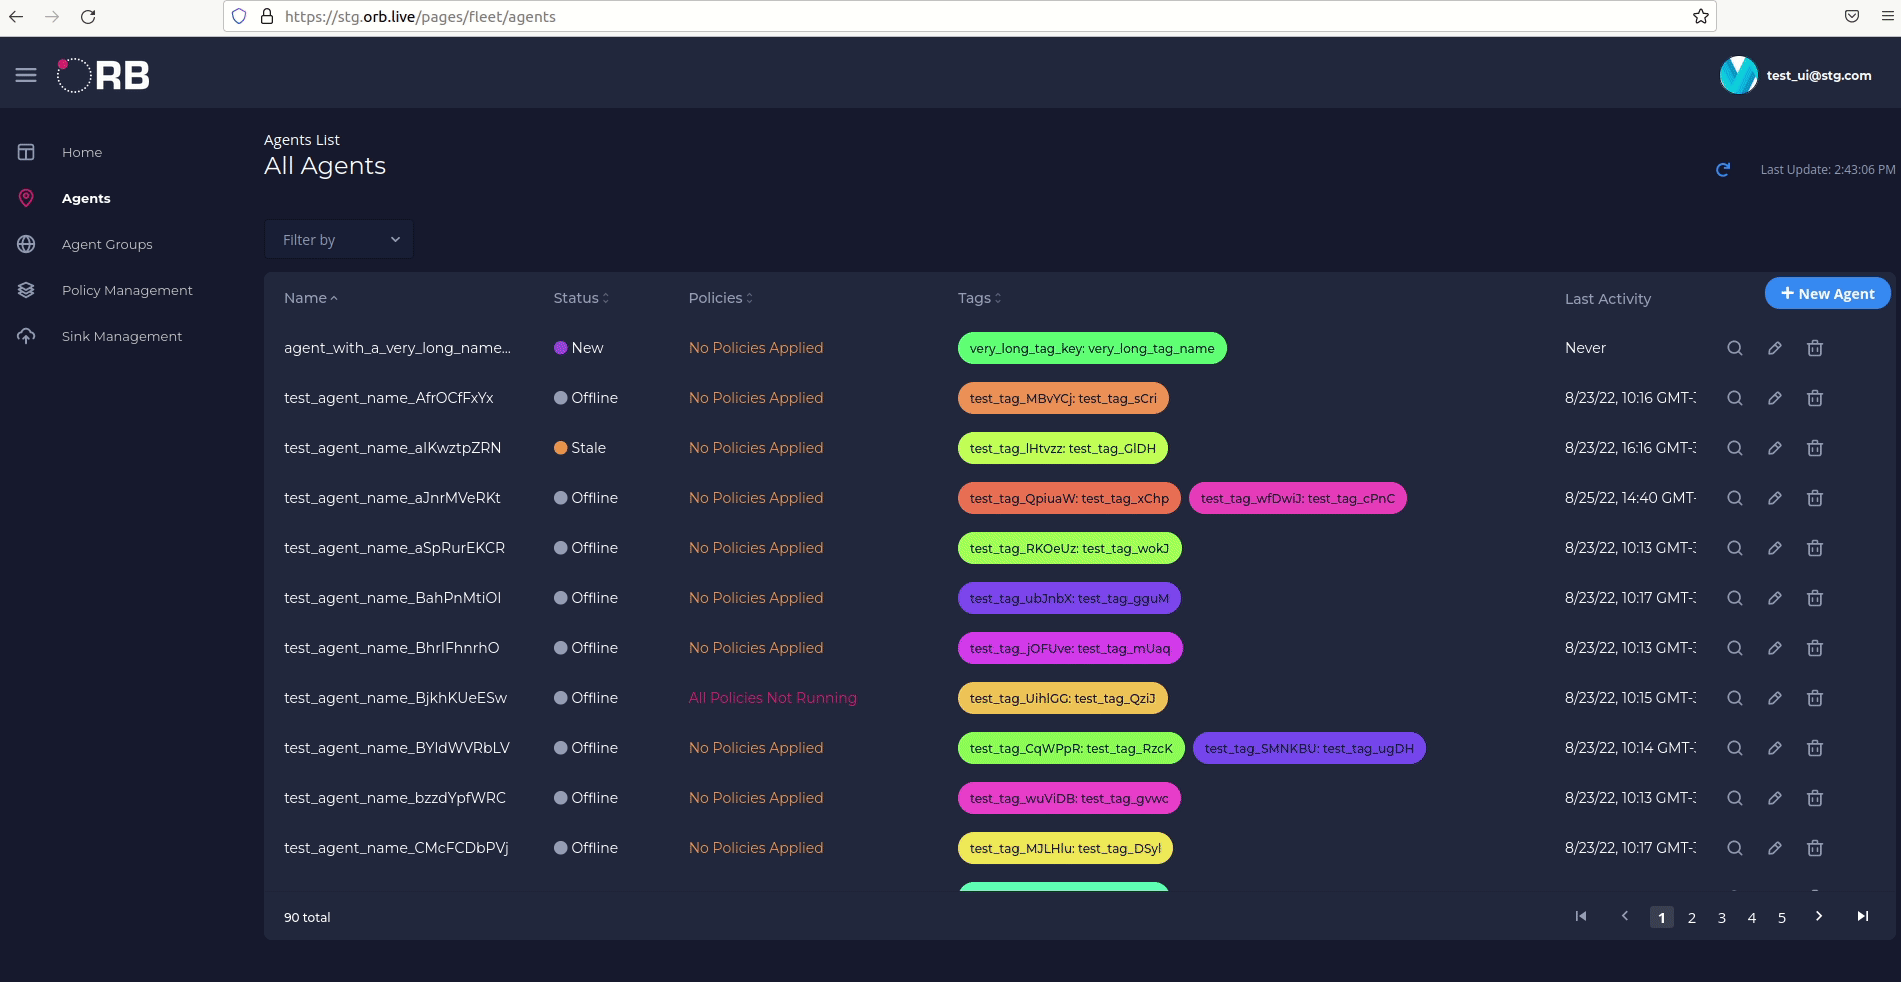This screenshot has width=1901, height=982.
Task: Jump to last page of agents
Action: coord(1863,916)
